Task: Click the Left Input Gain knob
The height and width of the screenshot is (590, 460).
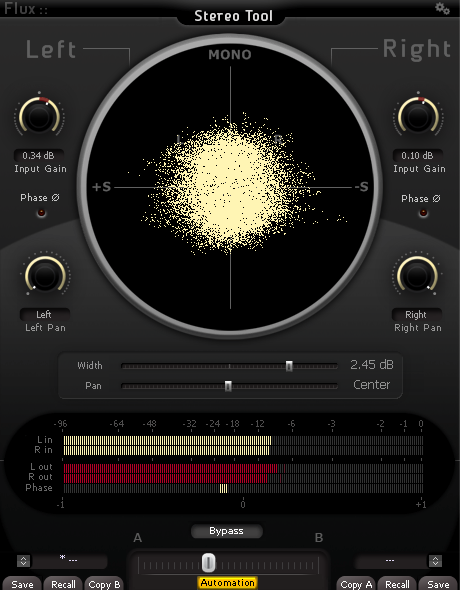Action: tap(39, 116)
